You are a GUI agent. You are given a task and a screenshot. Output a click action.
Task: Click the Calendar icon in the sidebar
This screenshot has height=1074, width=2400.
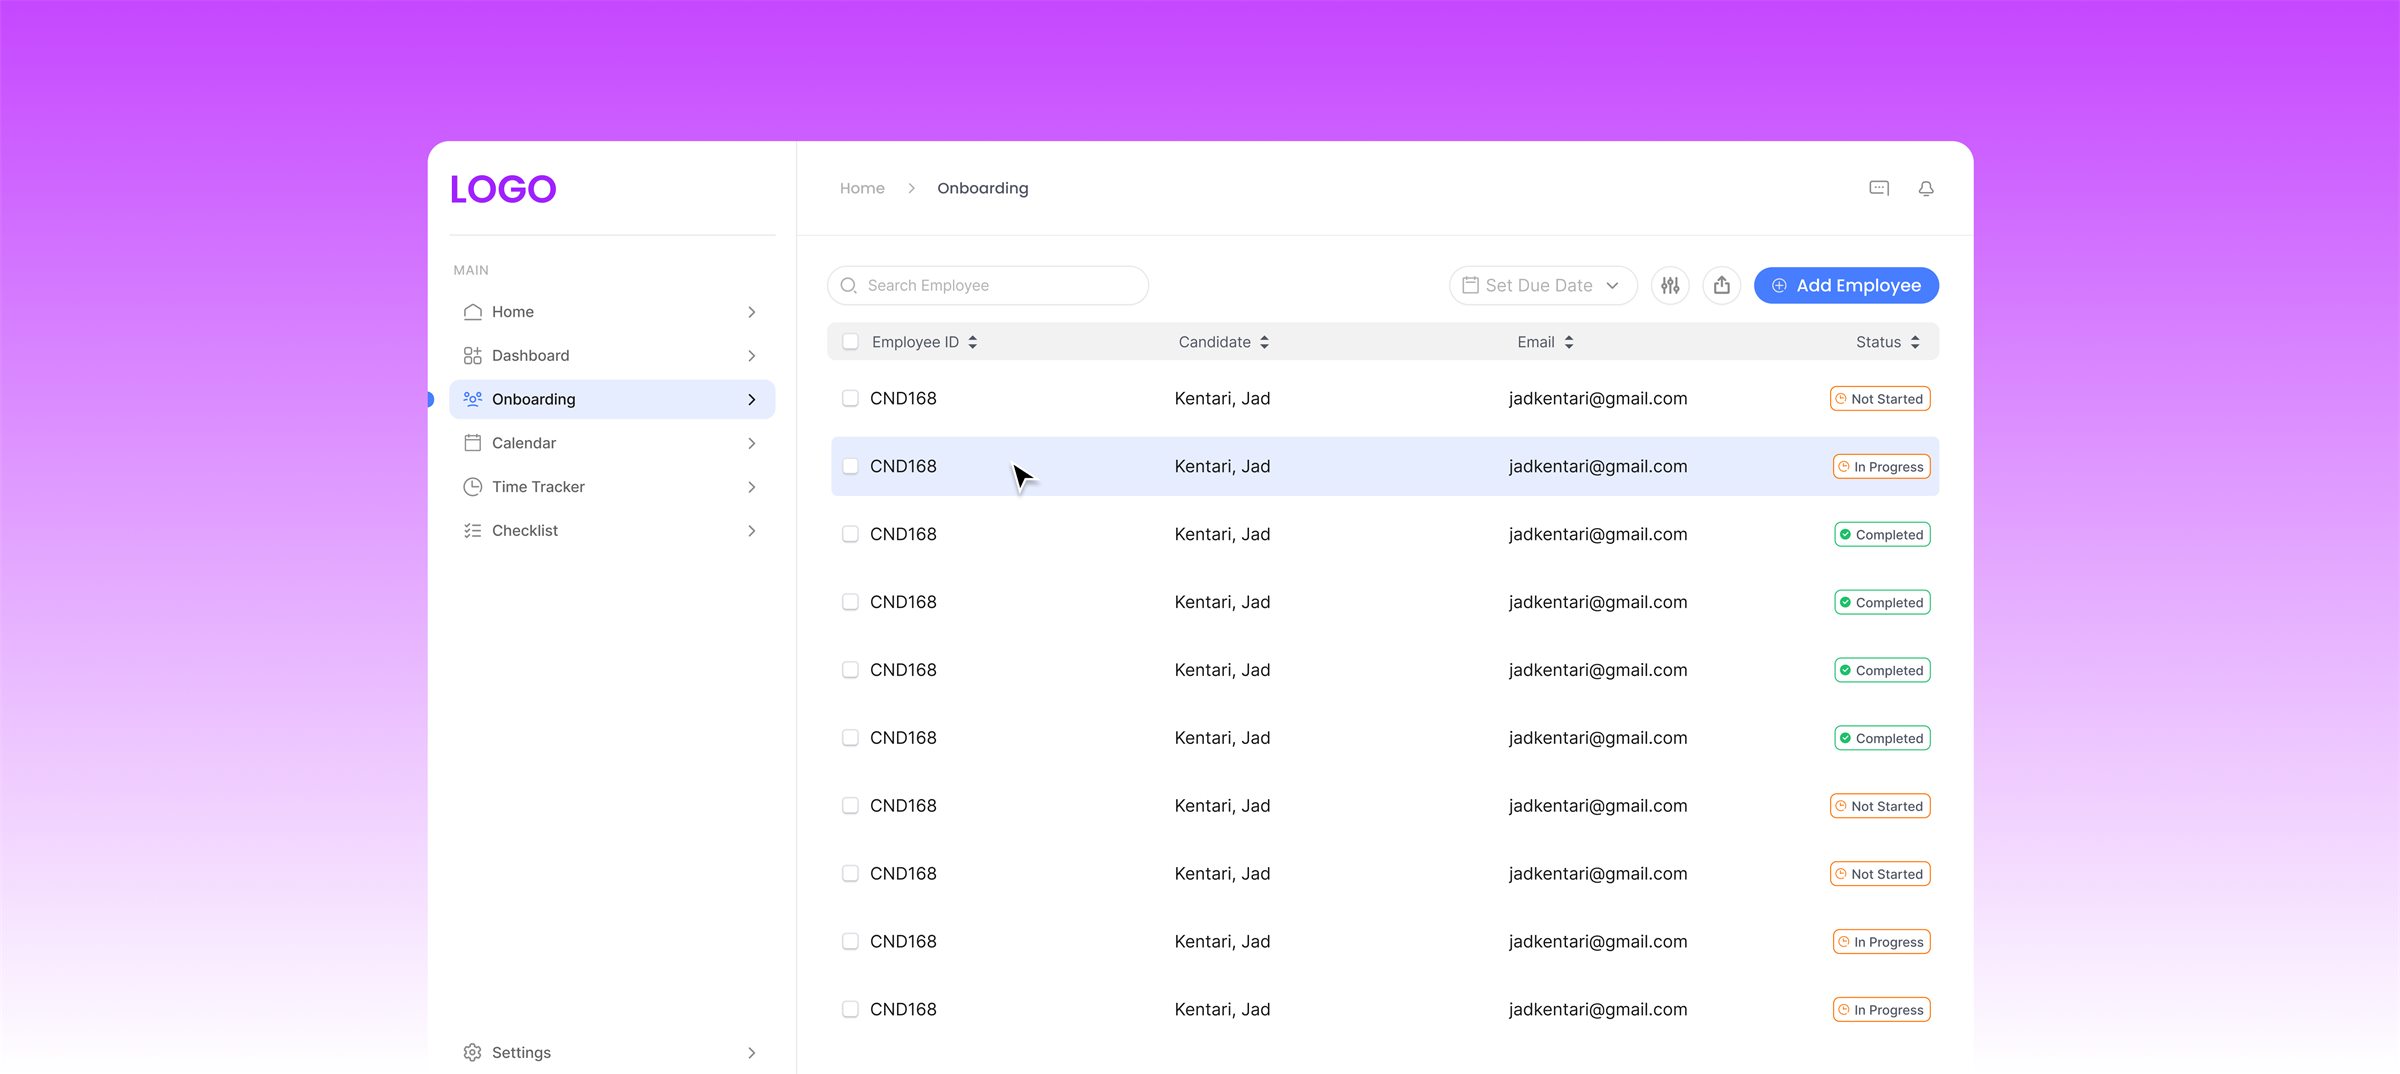473,443
